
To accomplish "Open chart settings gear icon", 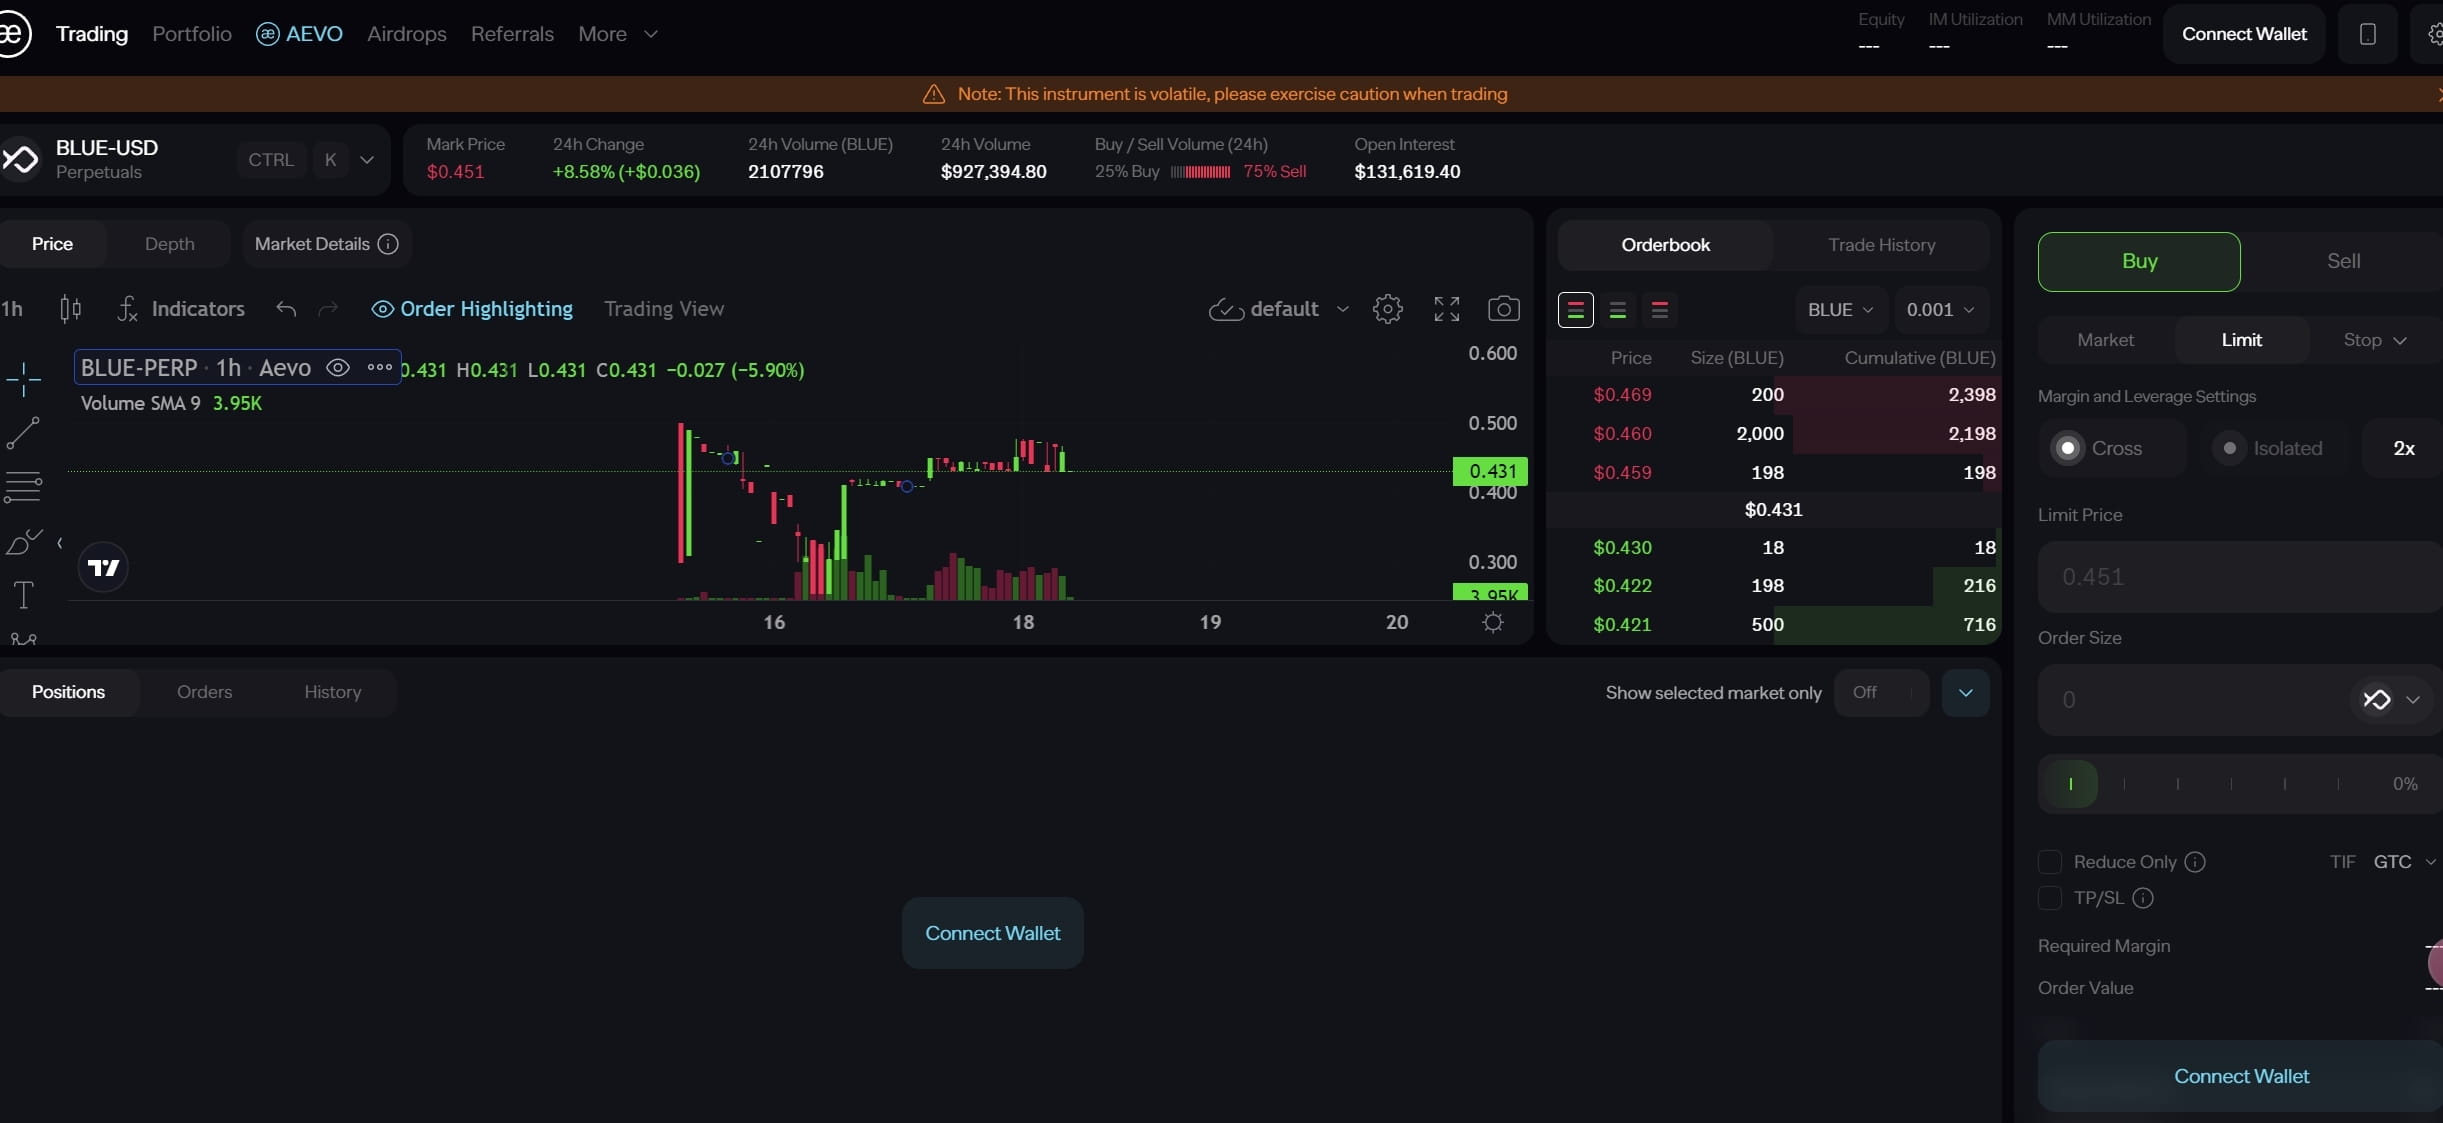I will coord(1387,309).
